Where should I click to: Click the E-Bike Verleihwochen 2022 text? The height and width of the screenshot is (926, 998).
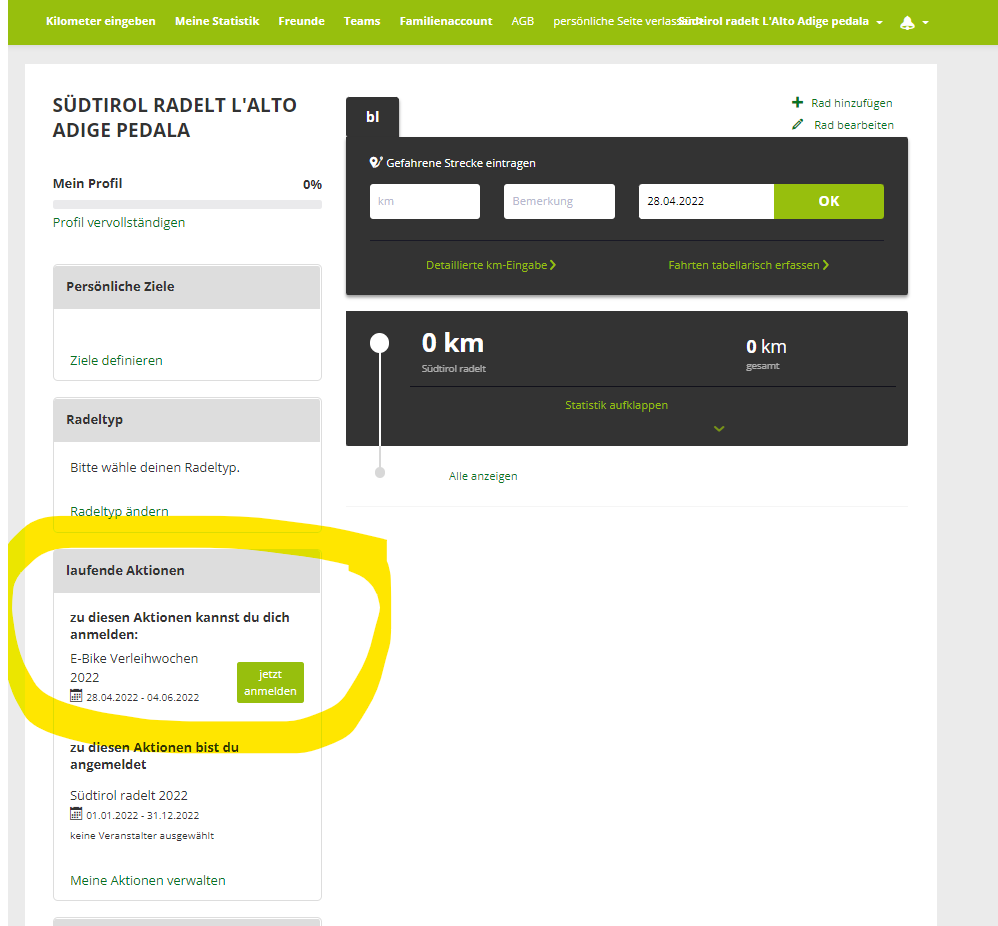[x=134, y=668]
